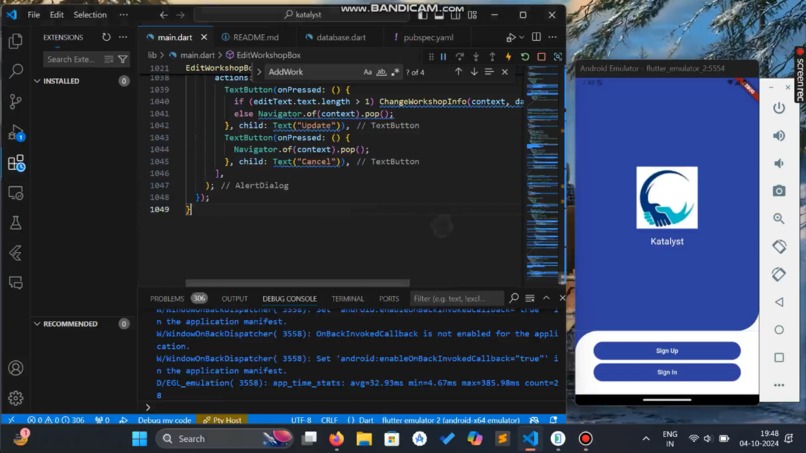The image size is (806, 453).
Task: Click emulator Home circle button
Action: [x=779, y=330]
